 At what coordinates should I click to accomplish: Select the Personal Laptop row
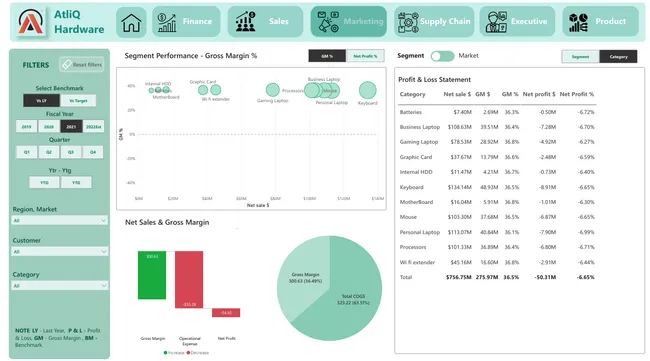pyautogui.click(x=497, y=232)
